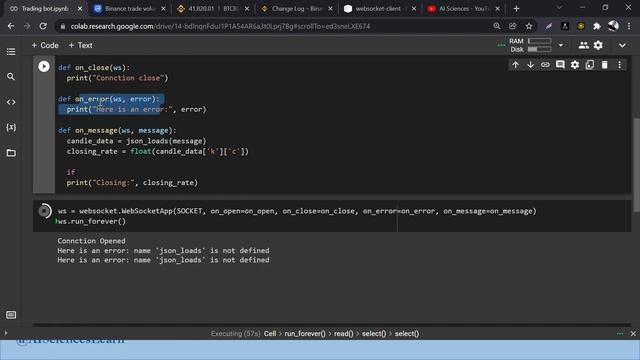The height and width of the screenshot is (360, 640).
Task: Switch to the AI Sciences YouTube tab
Action: pos(464,9)
